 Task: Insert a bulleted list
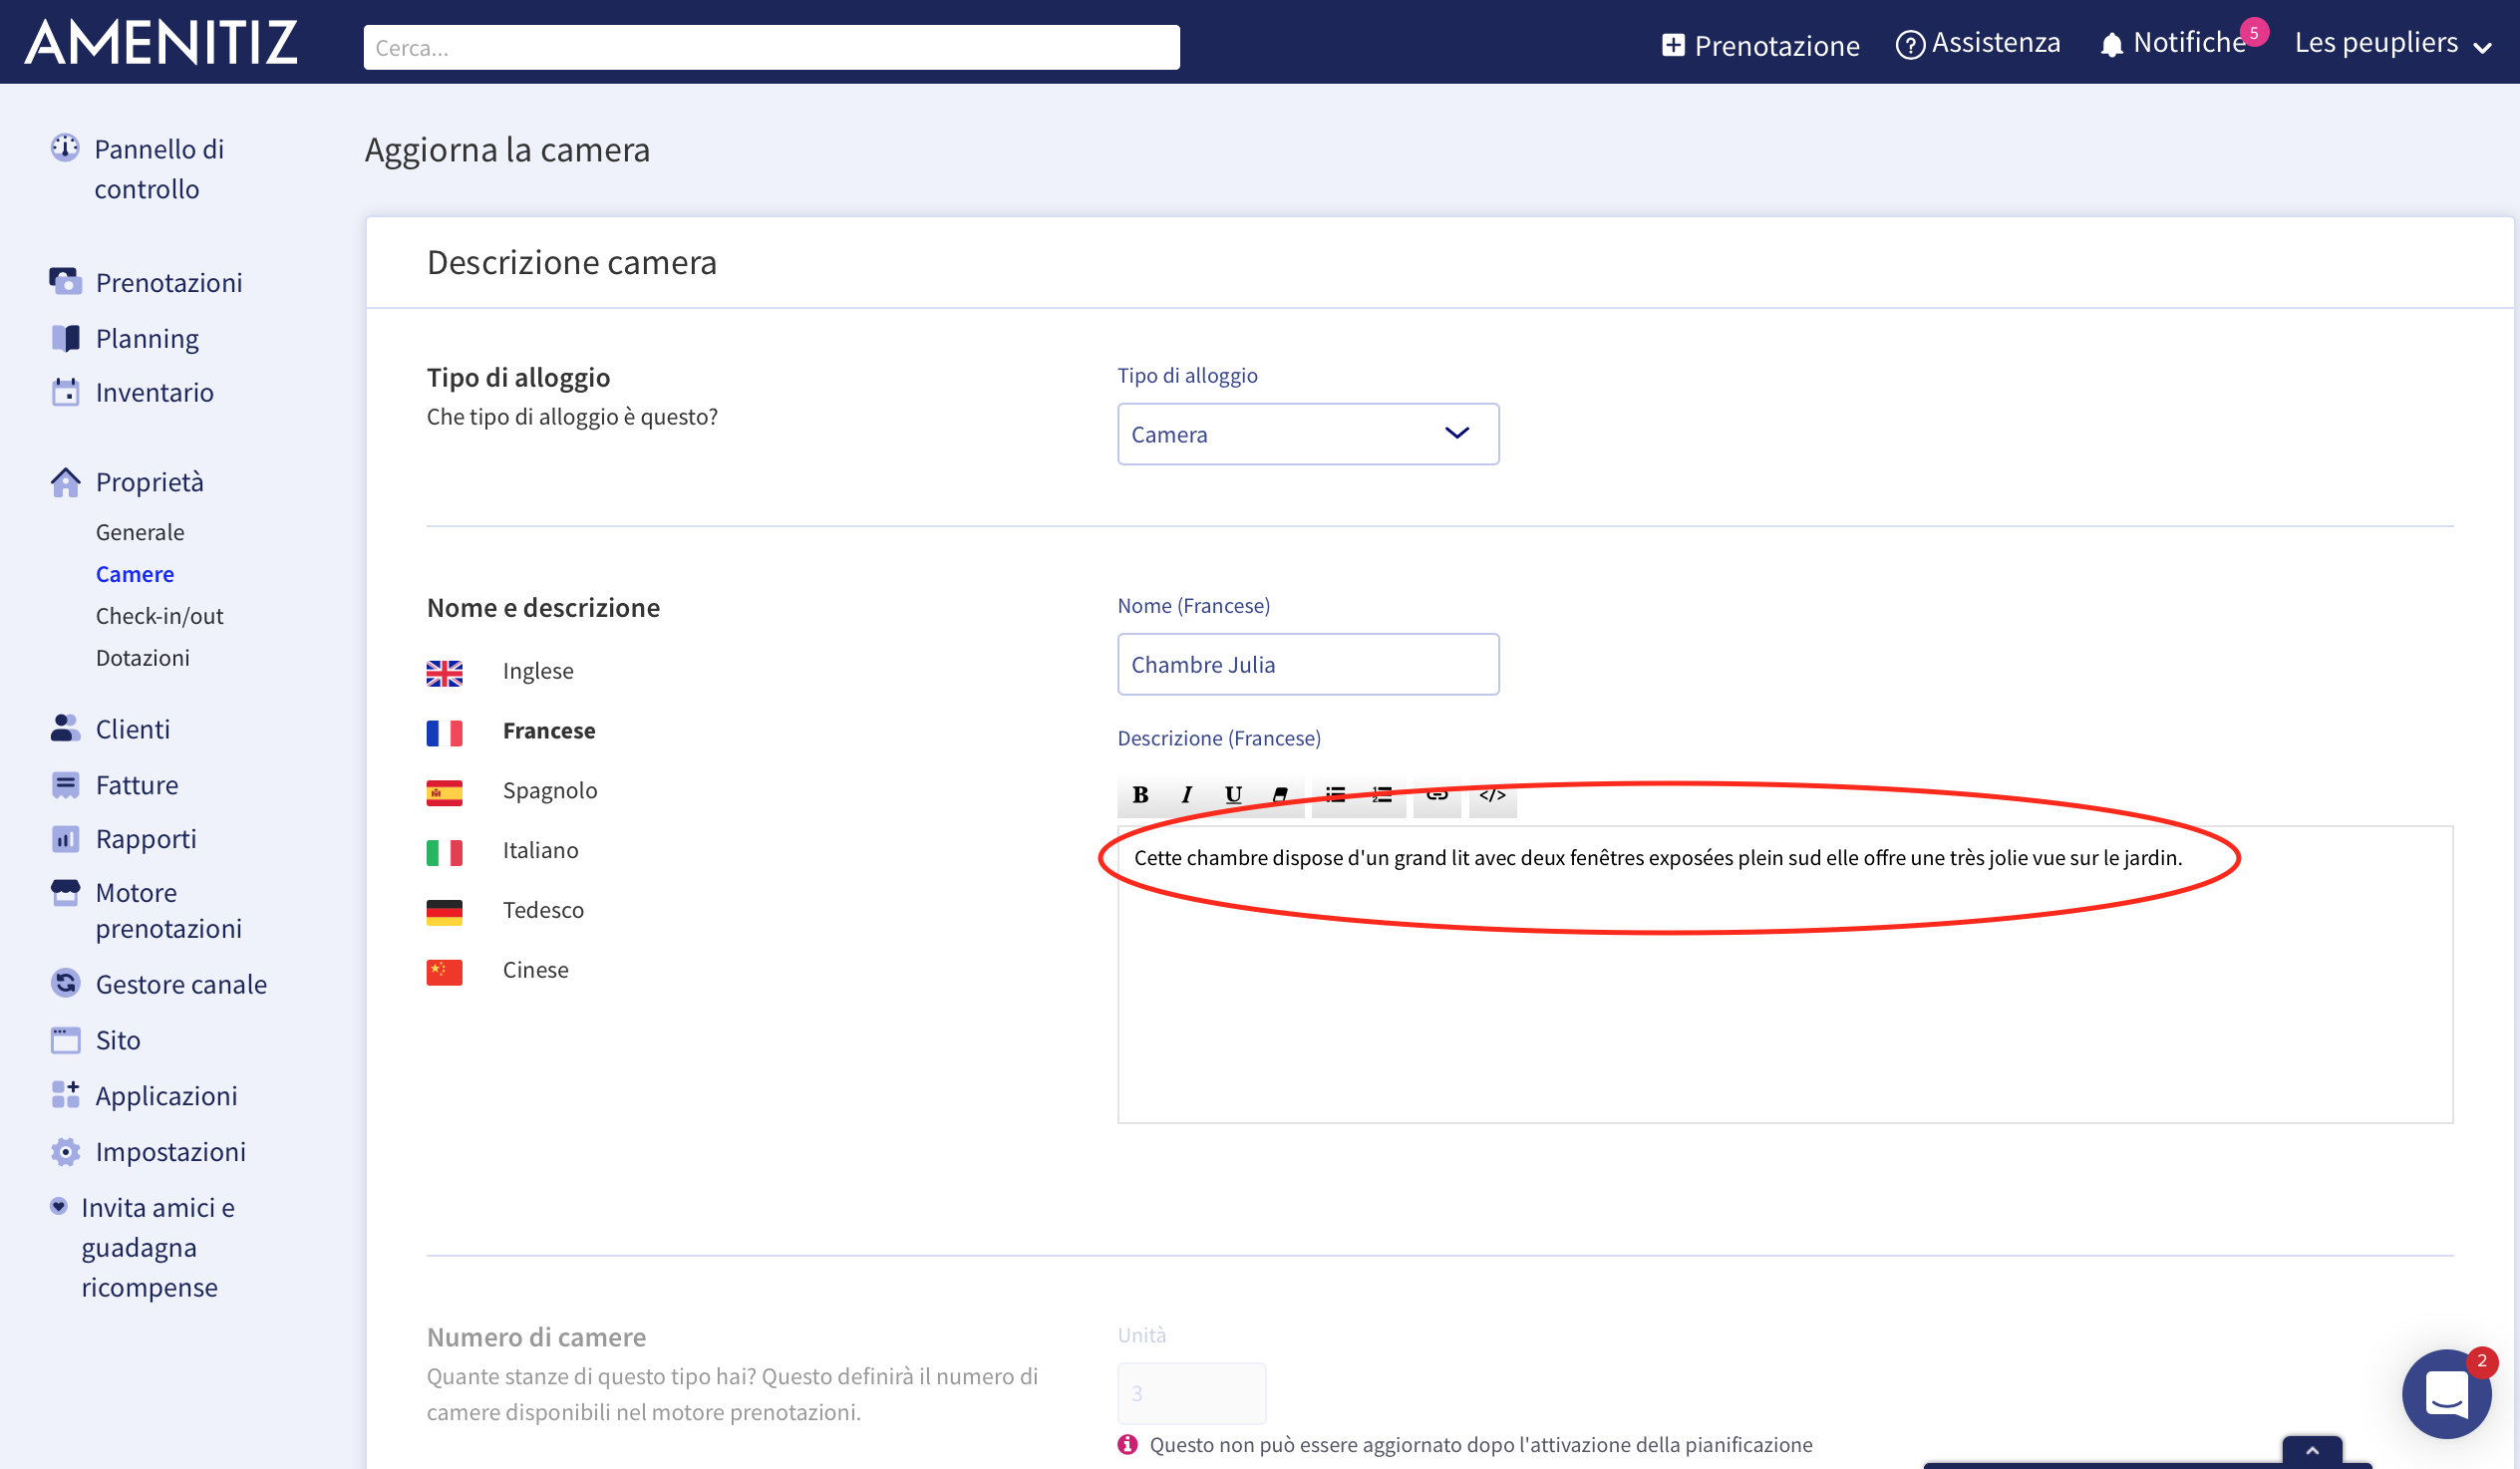click(1334, 795)
